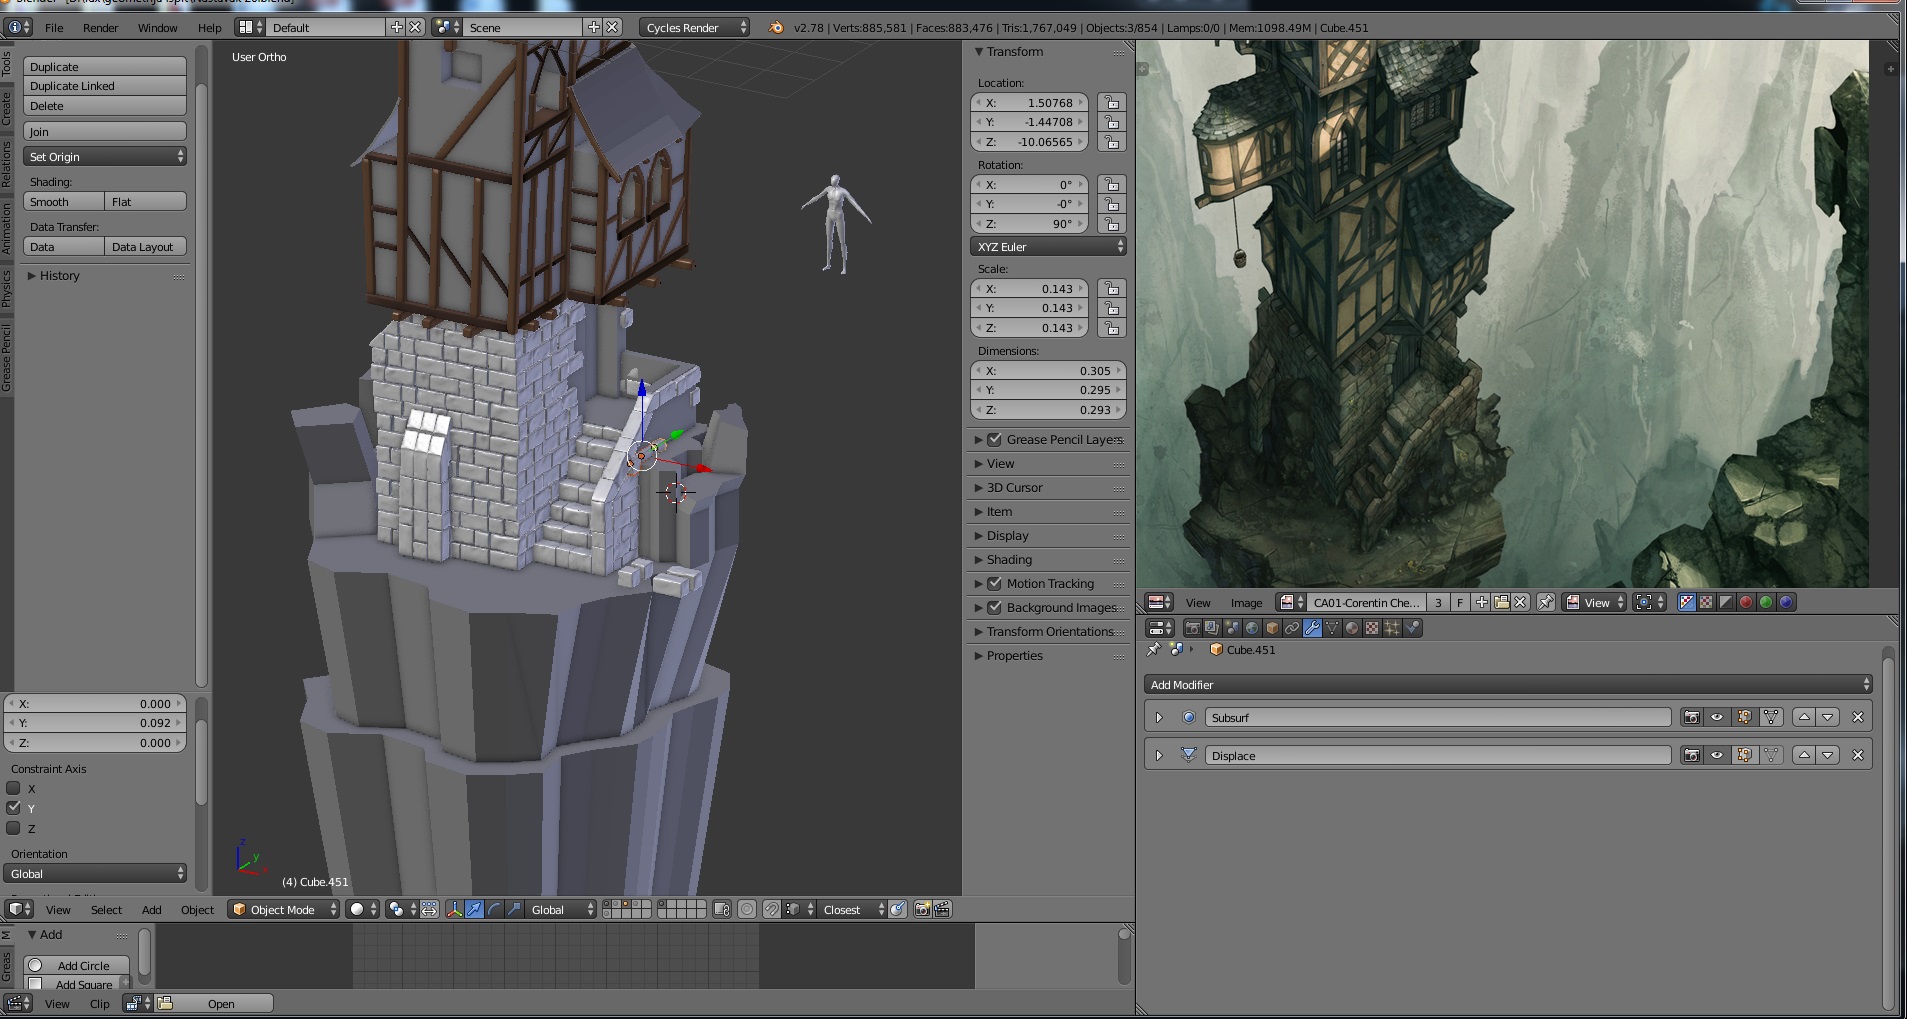Toggle the Grease Pencil Layers checkbox

995,439
